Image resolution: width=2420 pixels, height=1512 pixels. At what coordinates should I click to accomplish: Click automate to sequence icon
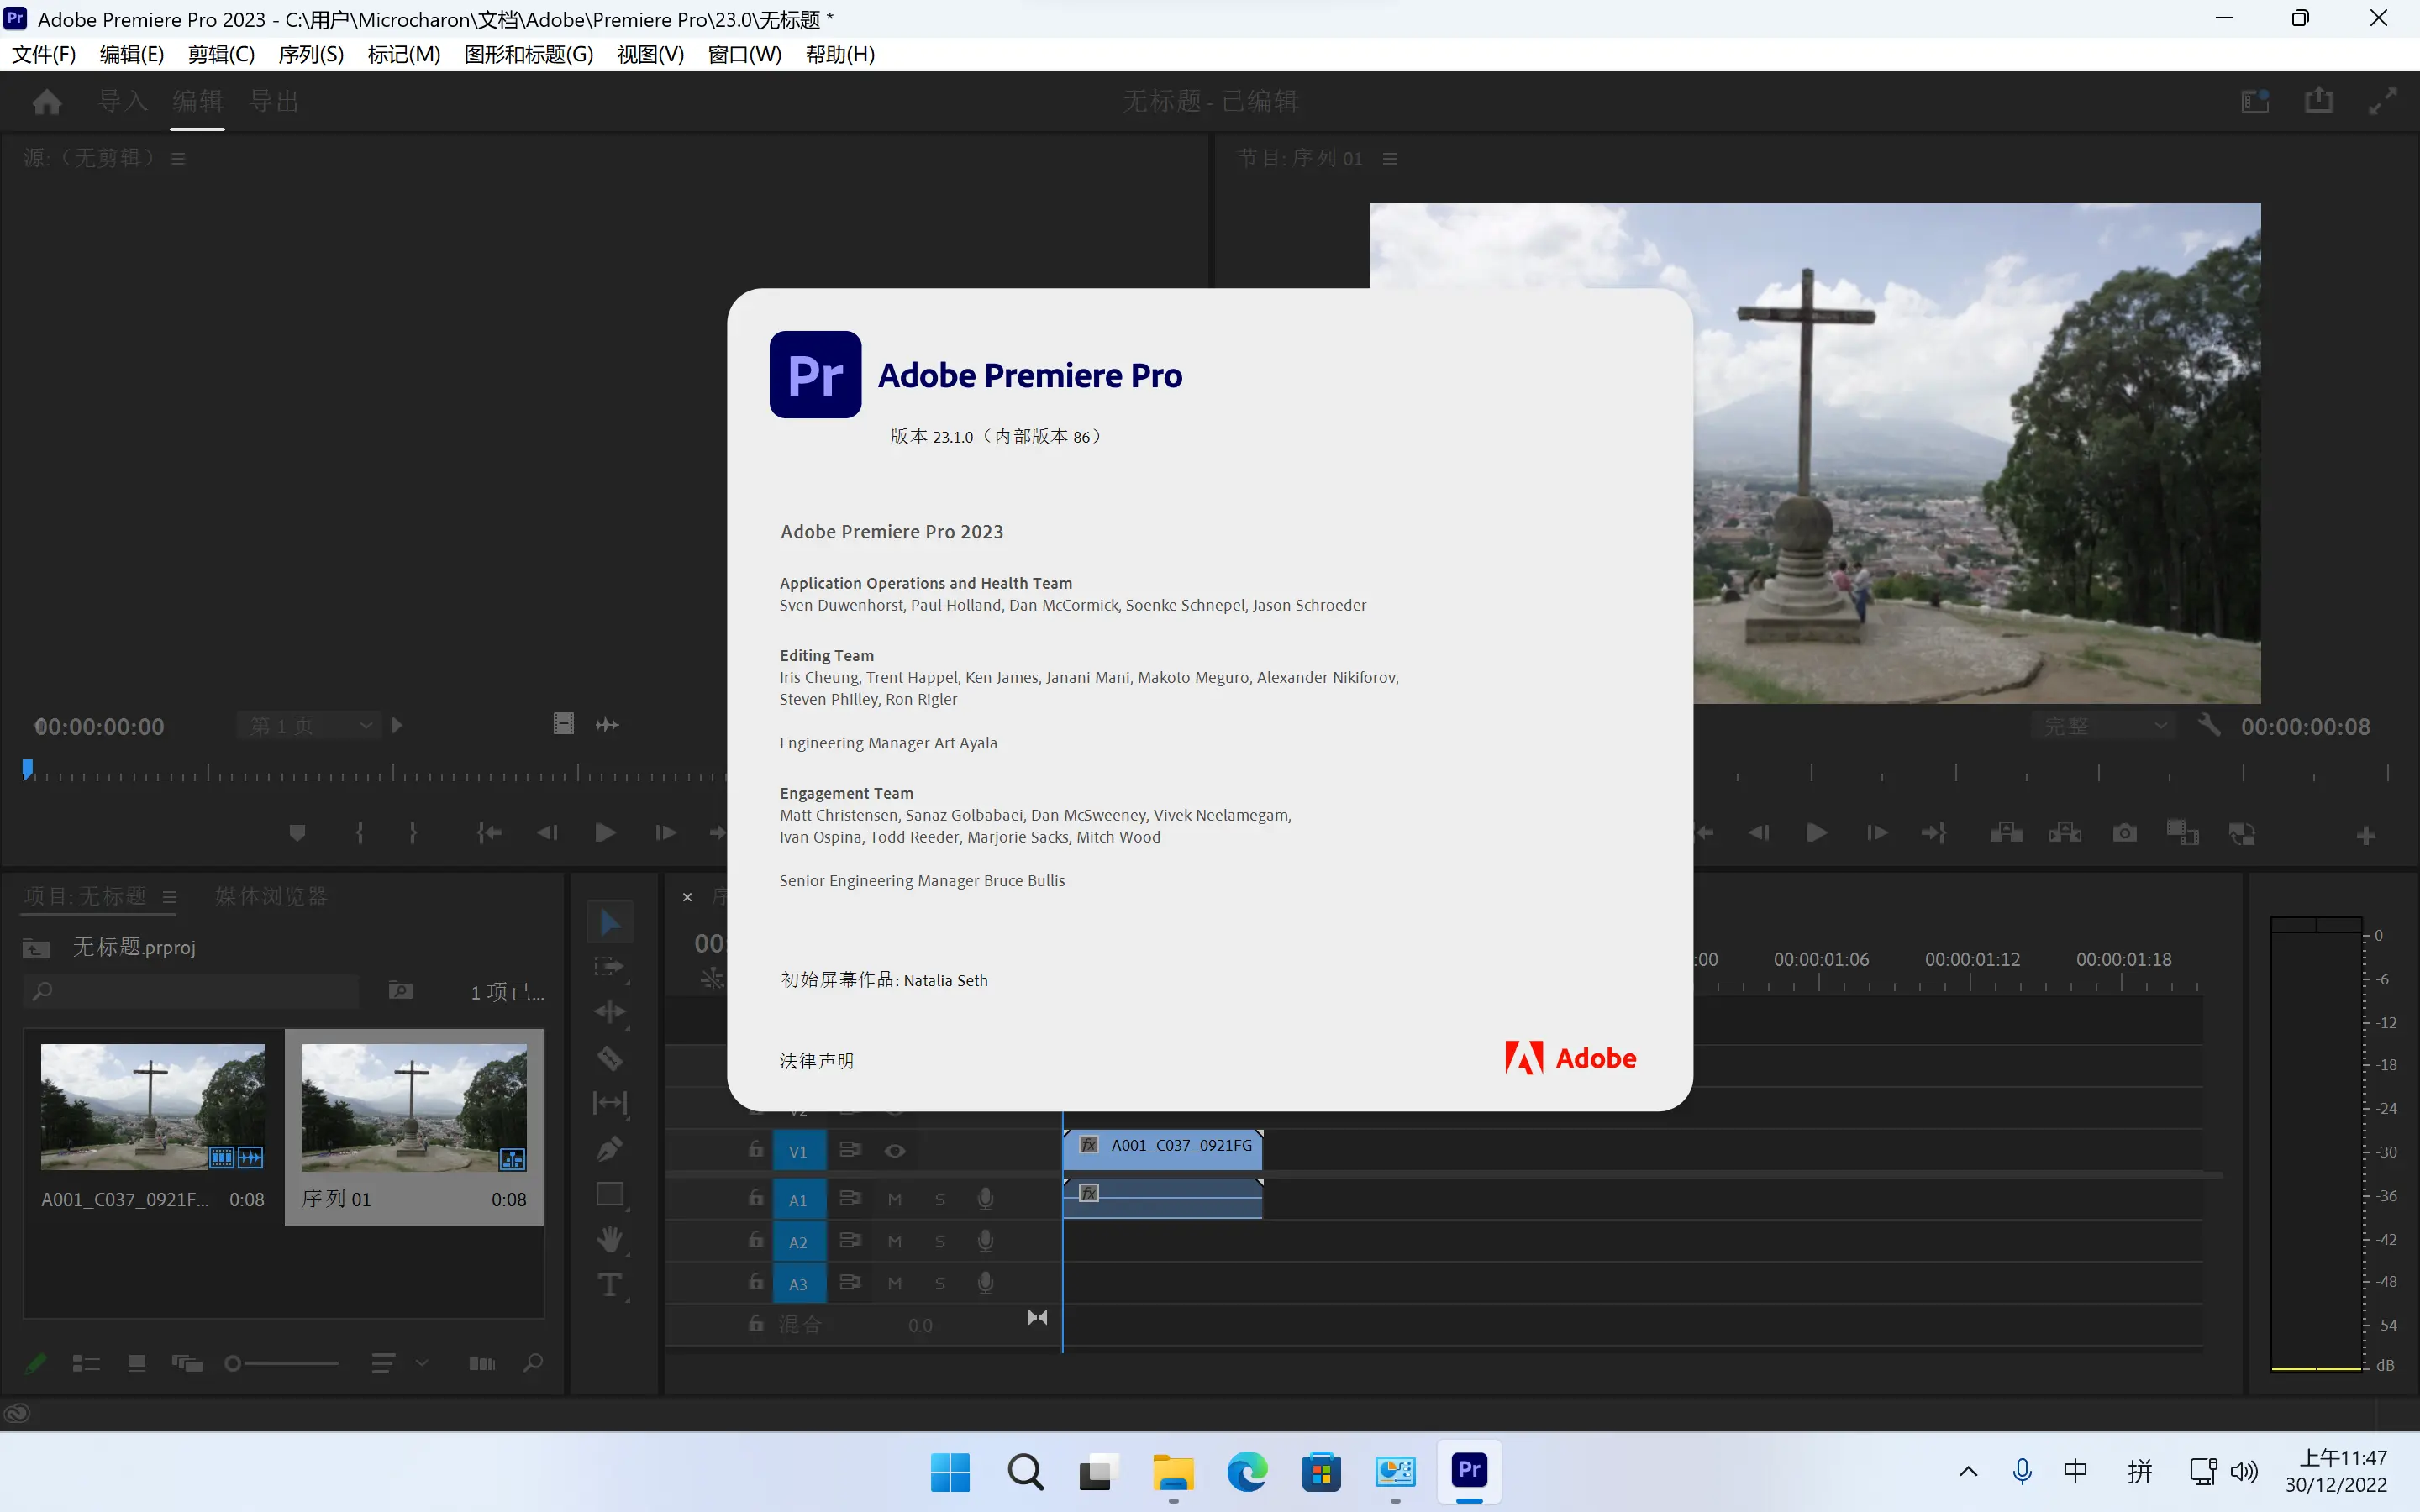pyautogui.click(x=482, y=1363)
